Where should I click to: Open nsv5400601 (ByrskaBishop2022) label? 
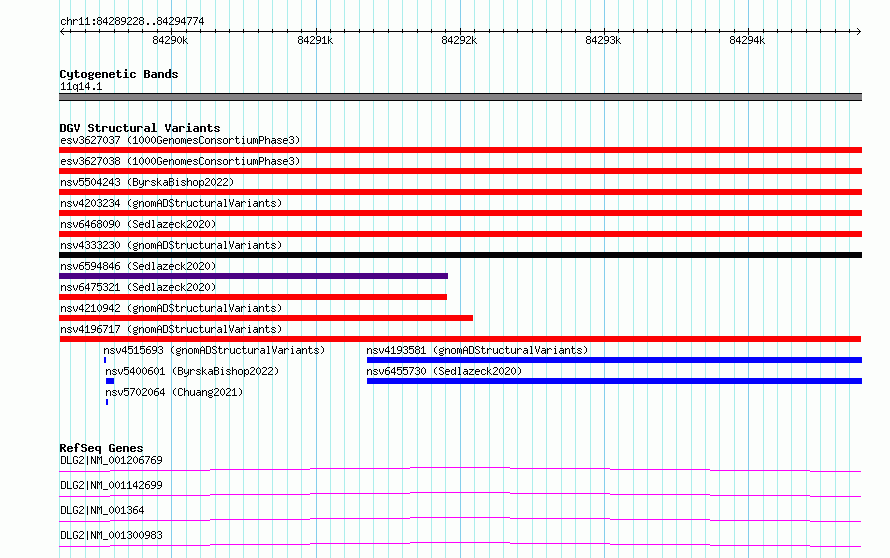coord(192,371)
